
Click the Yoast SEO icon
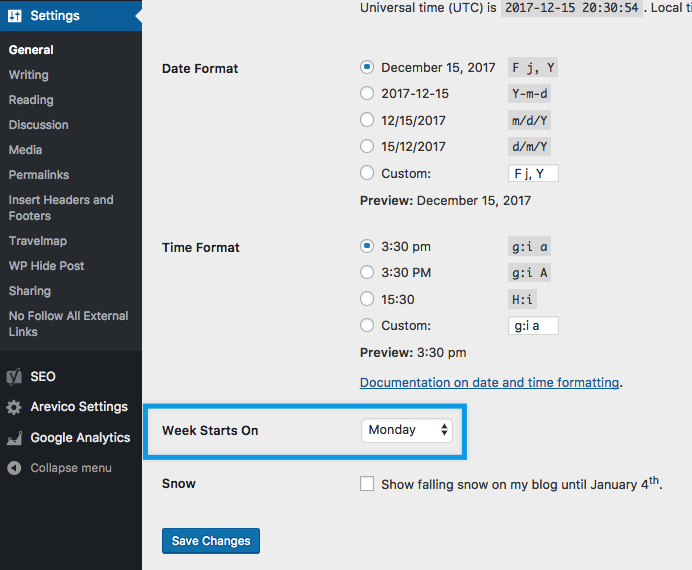pos(14,377)
